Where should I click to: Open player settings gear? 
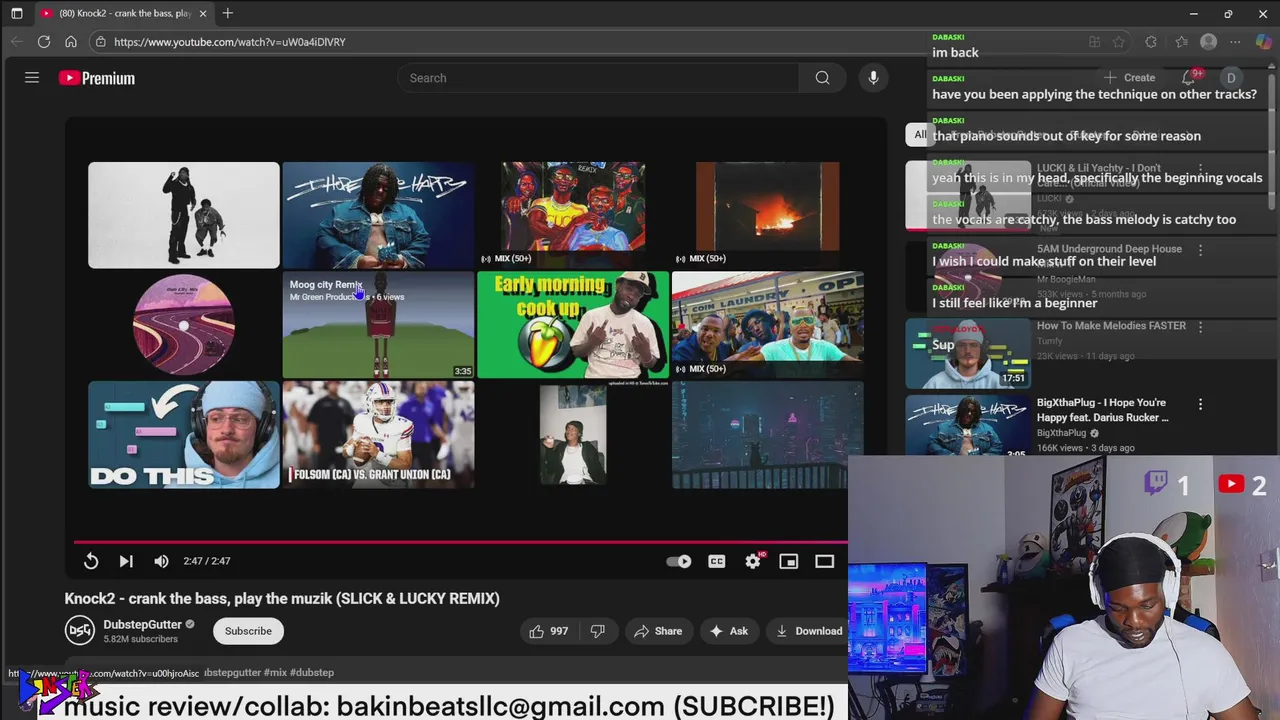(x=753, y=561)
